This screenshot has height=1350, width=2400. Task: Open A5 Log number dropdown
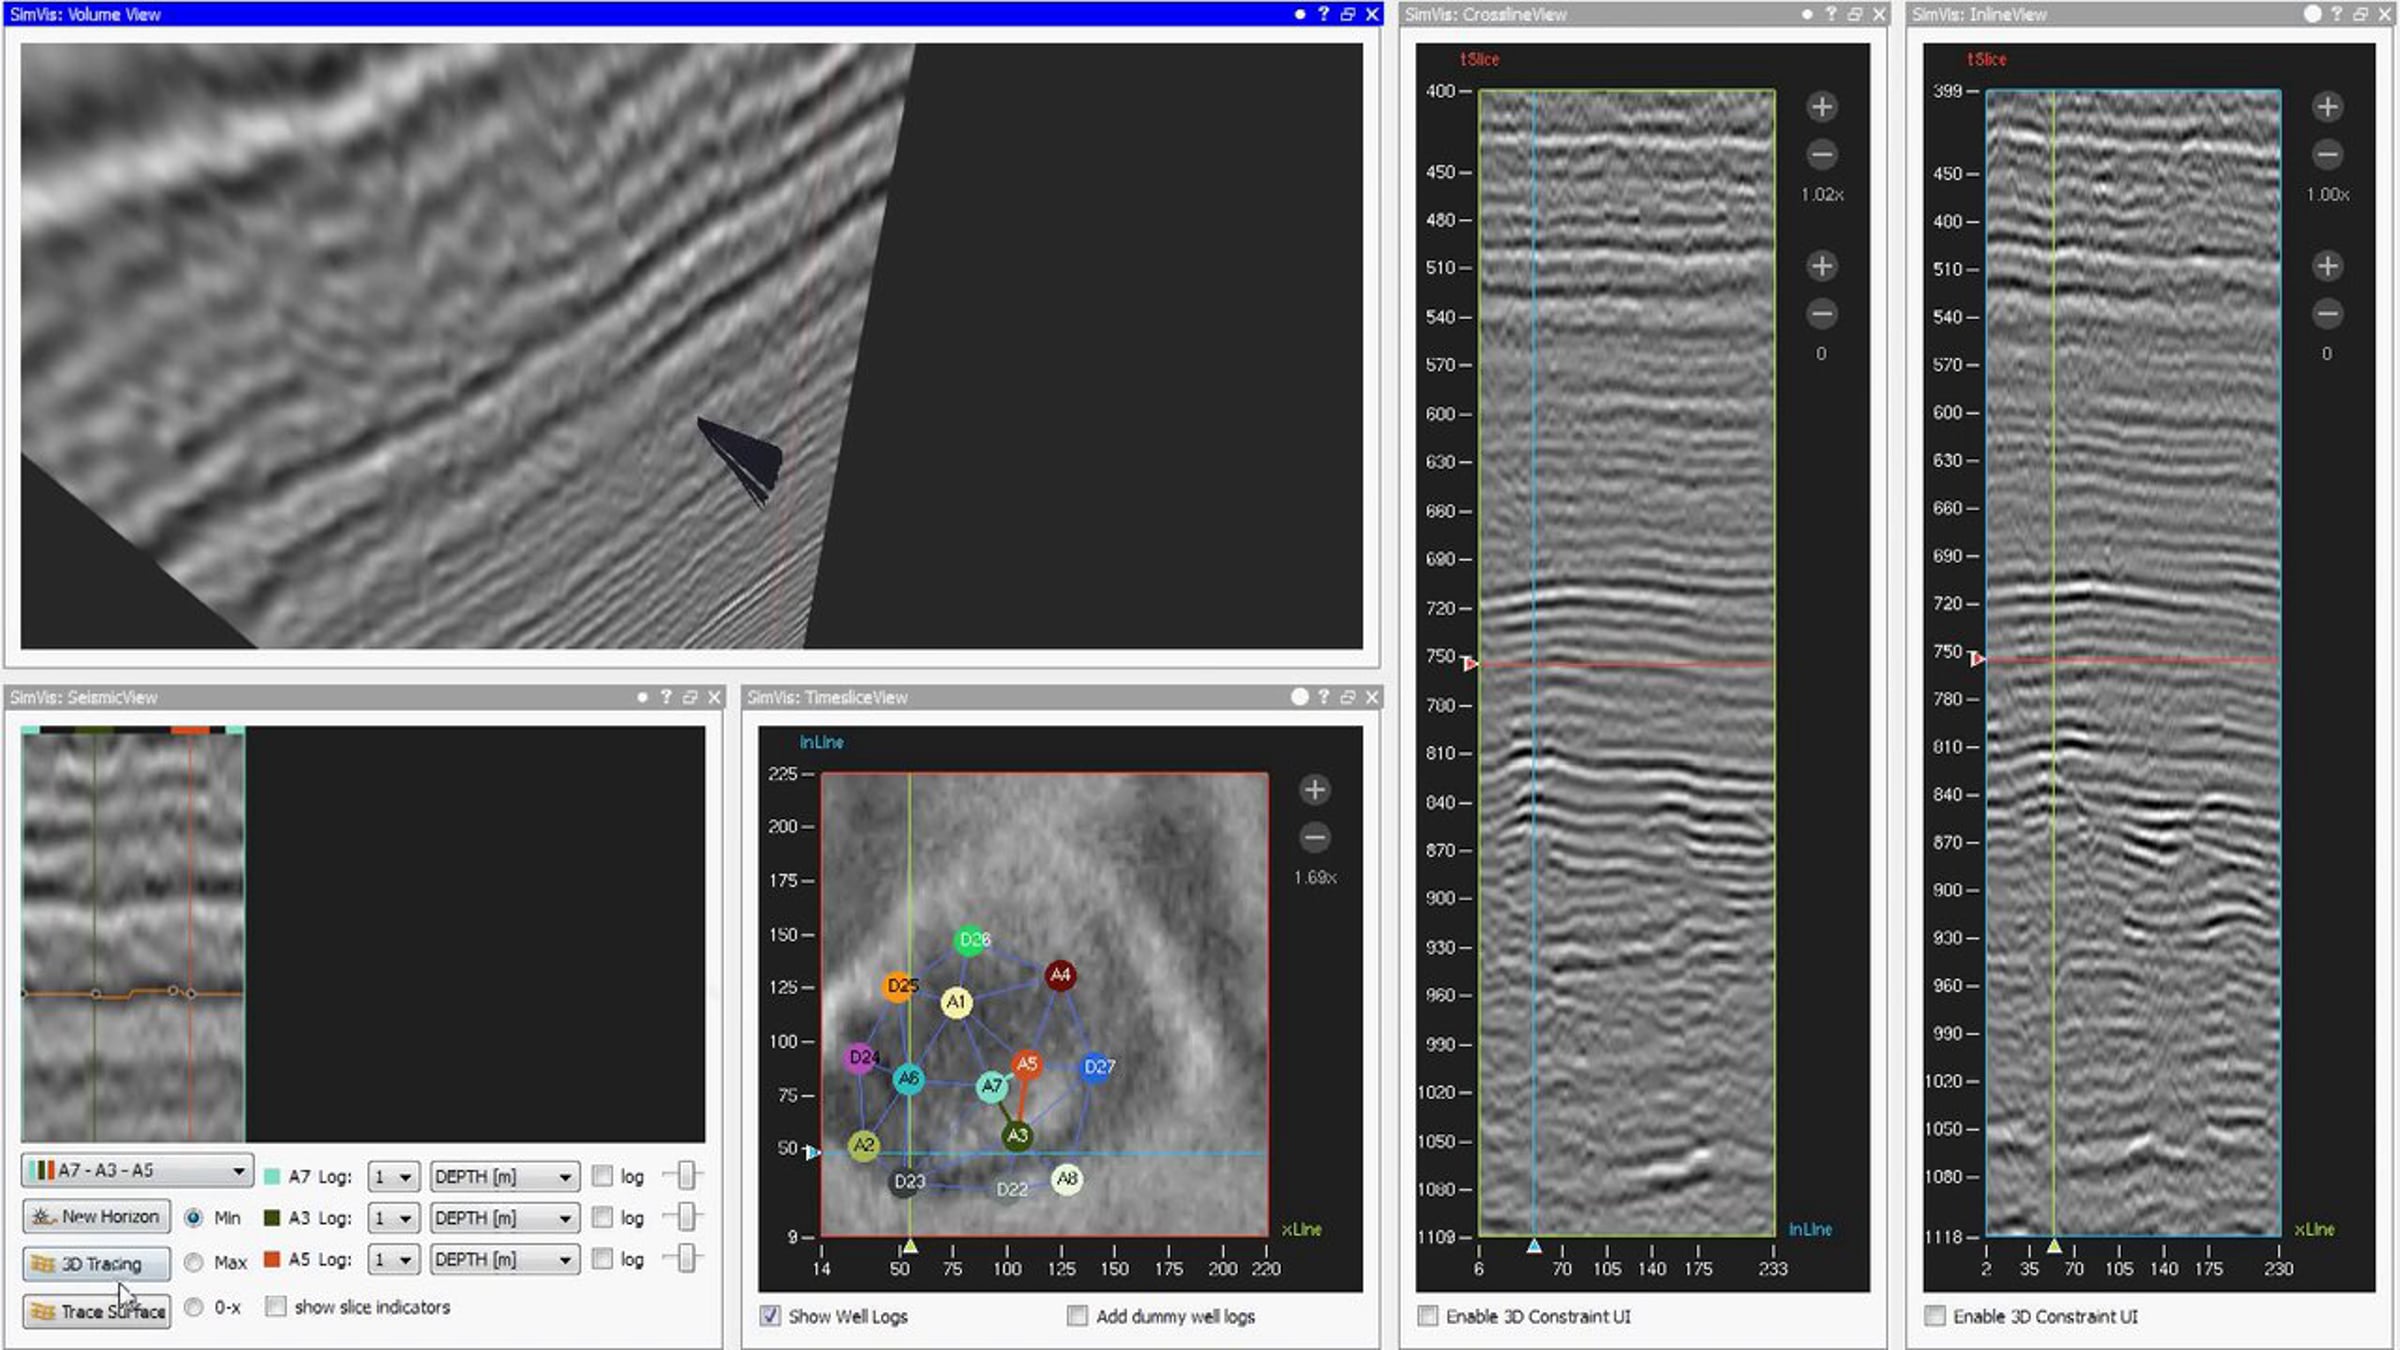pyautogui.click(x=393, y=1260)
